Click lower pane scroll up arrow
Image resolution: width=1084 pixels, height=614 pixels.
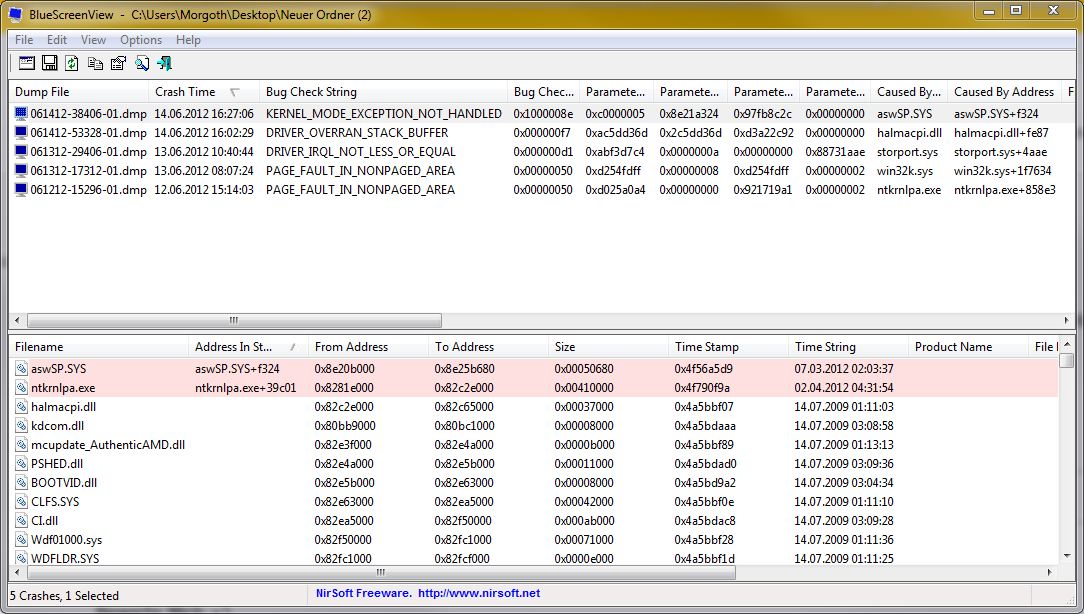coord(1067,344)
